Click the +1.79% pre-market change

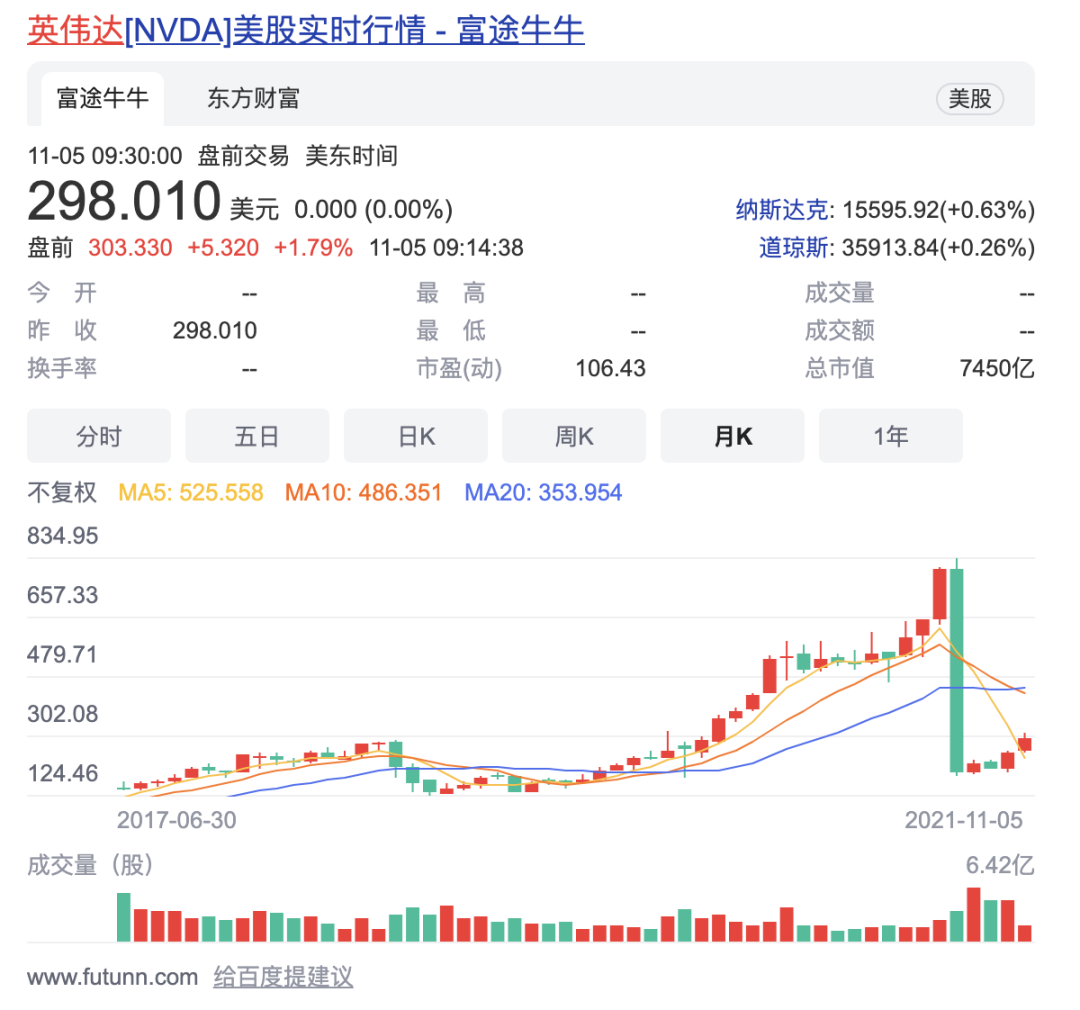[313, 247]
